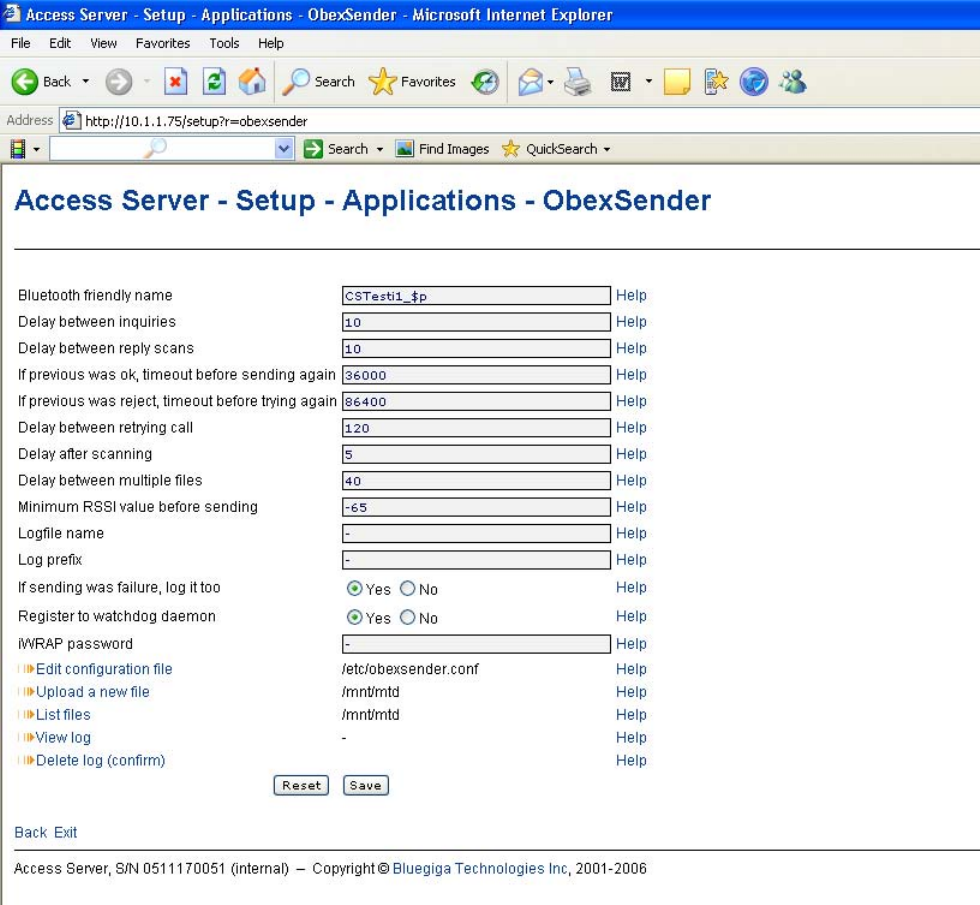Click the Research star document icon
980x905 pixels.
(x=716, y=82)
